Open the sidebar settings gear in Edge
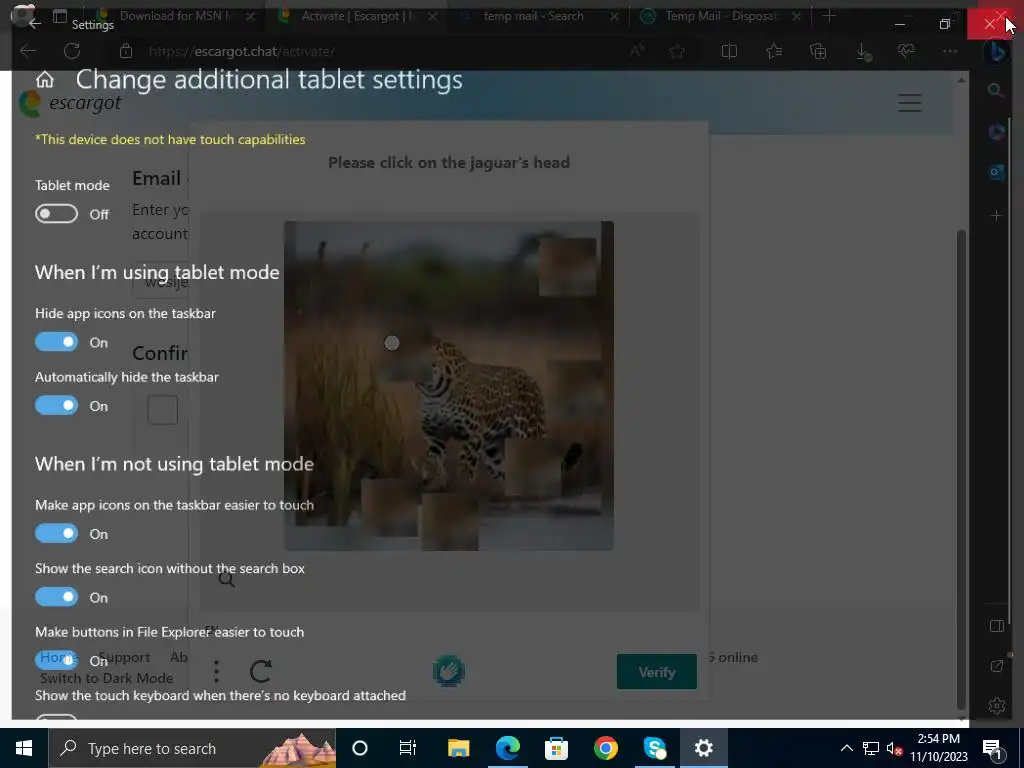Image resolution: width=1024 pixels, height=768 pixels. coord(997,706)
